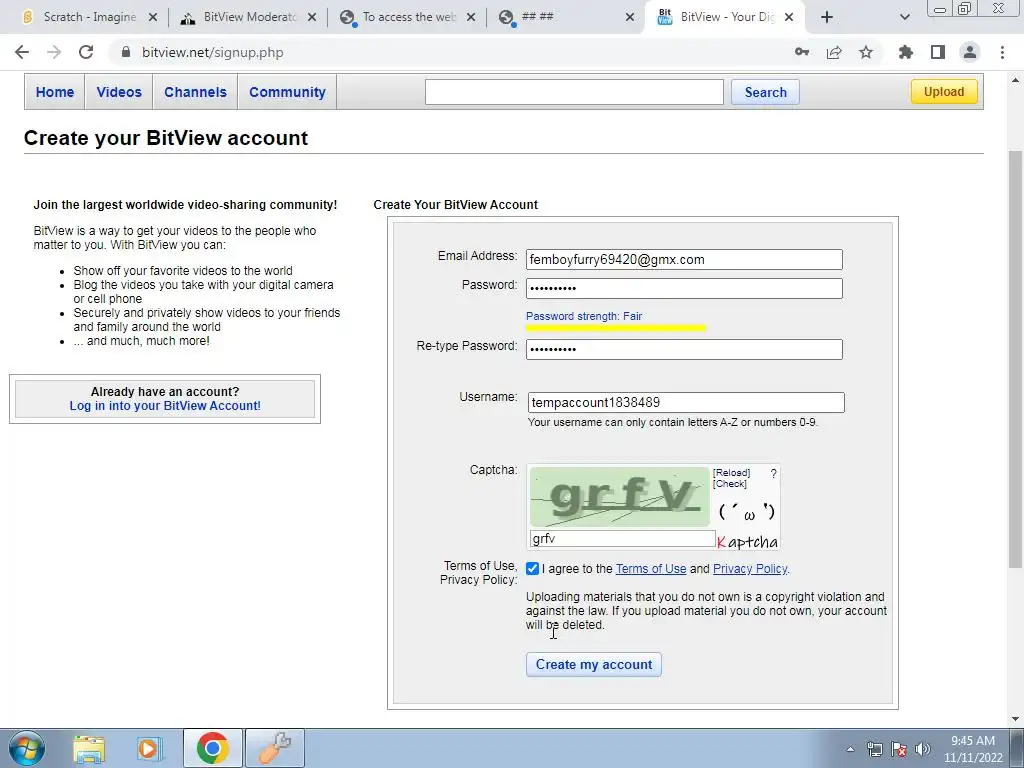Viewport: 1024px width, 768px height.
Task: Open the Community navigation item
Action: [x=287, y=92]
